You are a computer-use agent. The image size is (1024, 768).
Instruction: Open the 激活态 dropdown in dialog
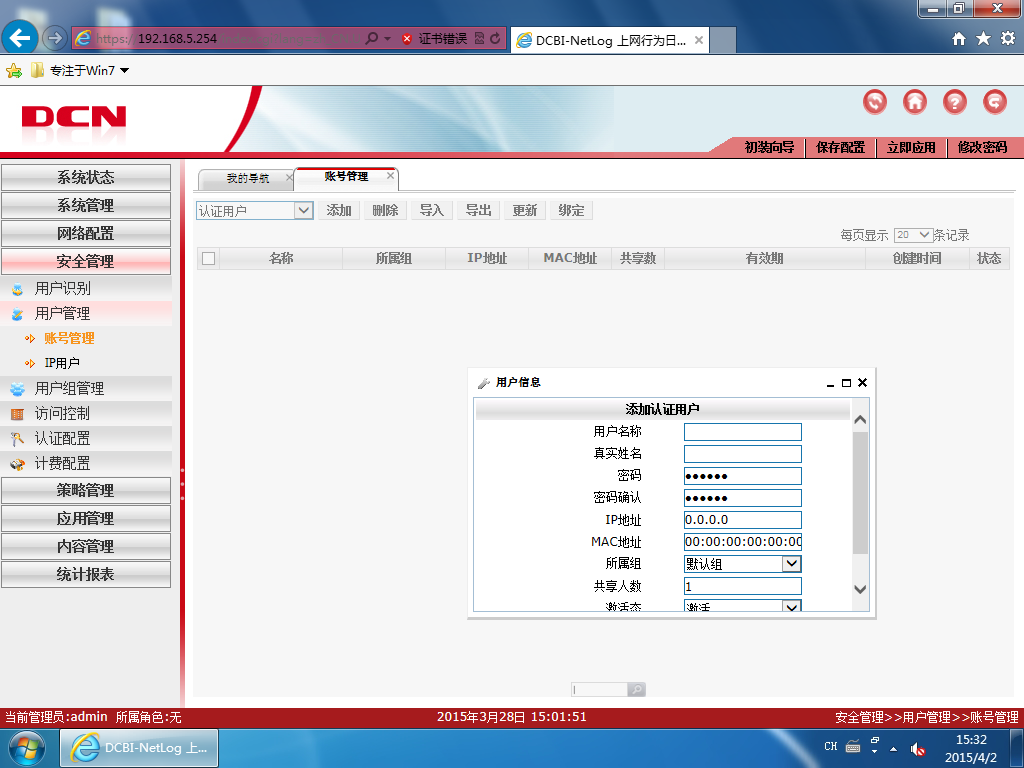coord(792,606)
